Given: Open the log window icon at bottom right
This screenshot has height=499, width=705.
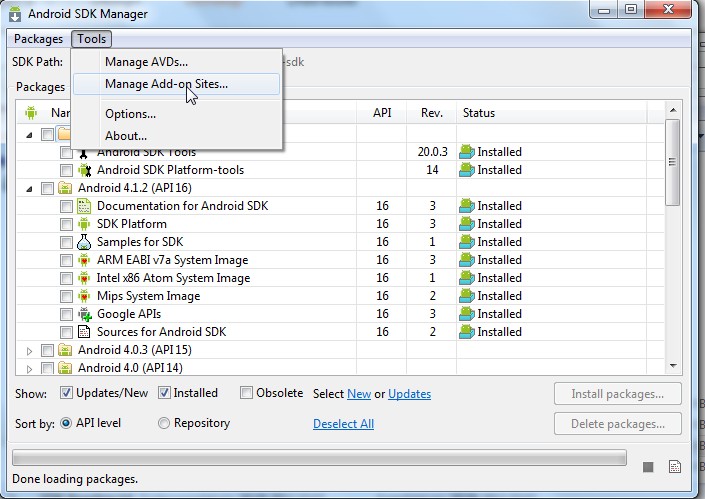Looking at the screenshot, I should tap(675, 467).
